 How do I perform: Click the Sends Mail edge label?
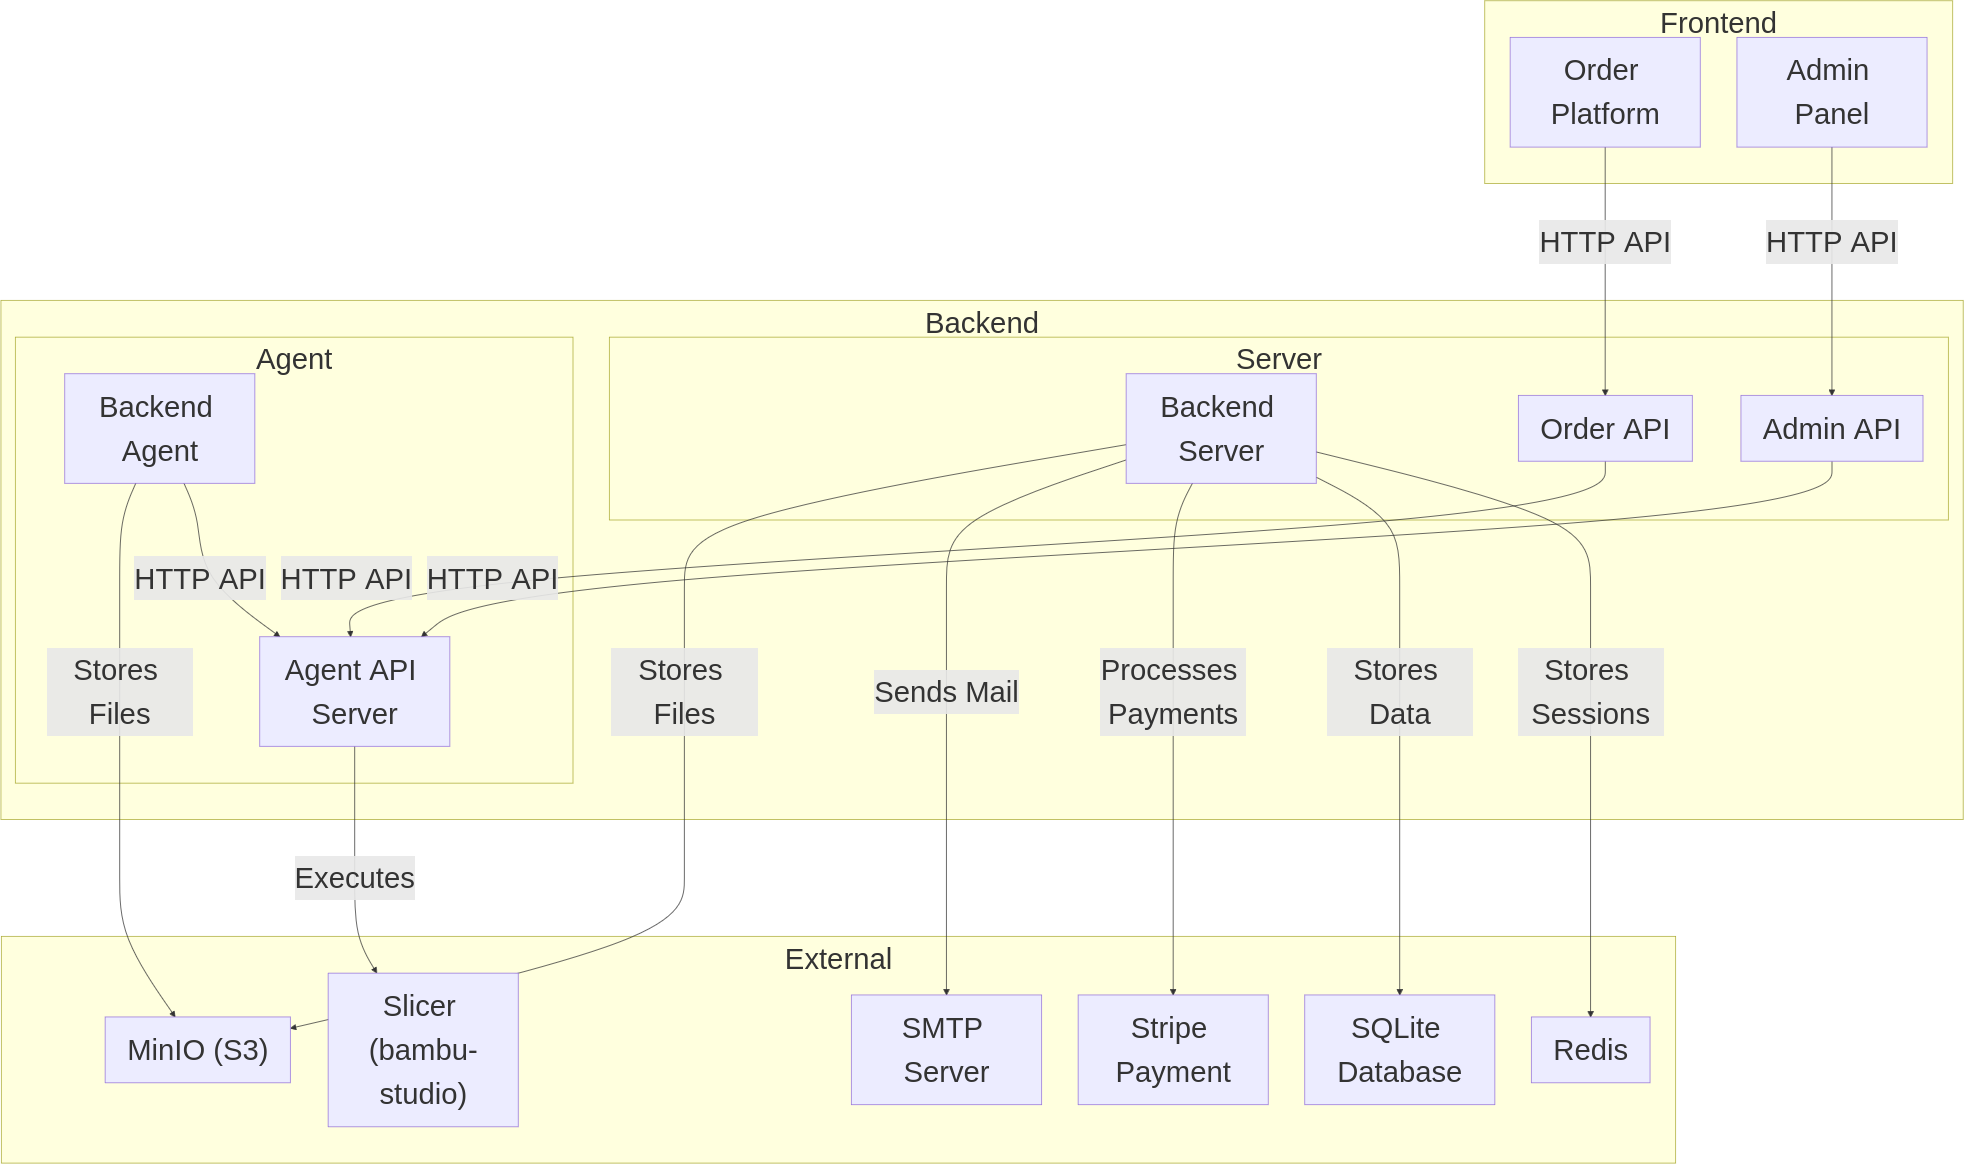(x=946, y=692)
